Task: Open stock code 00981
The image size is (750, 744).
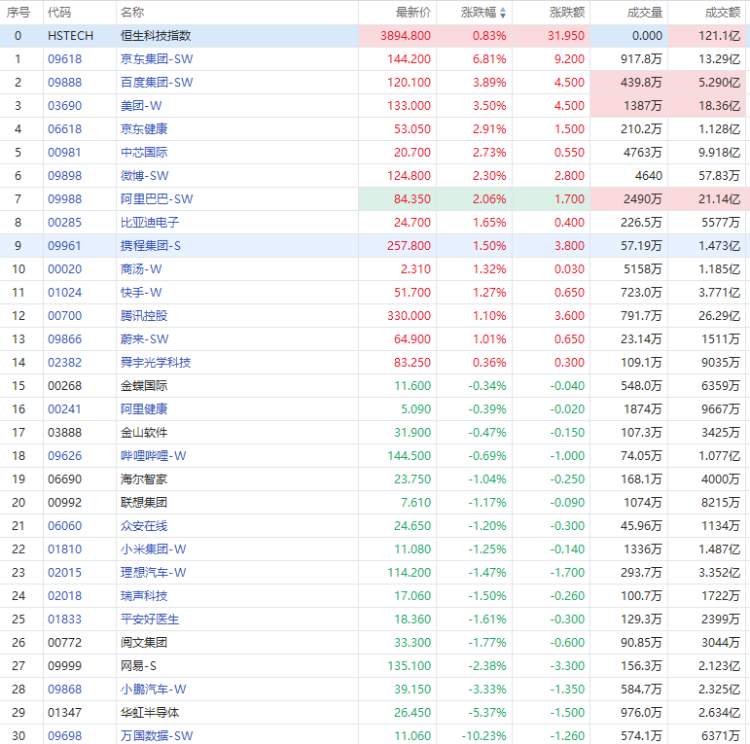Action: (65, 153)
